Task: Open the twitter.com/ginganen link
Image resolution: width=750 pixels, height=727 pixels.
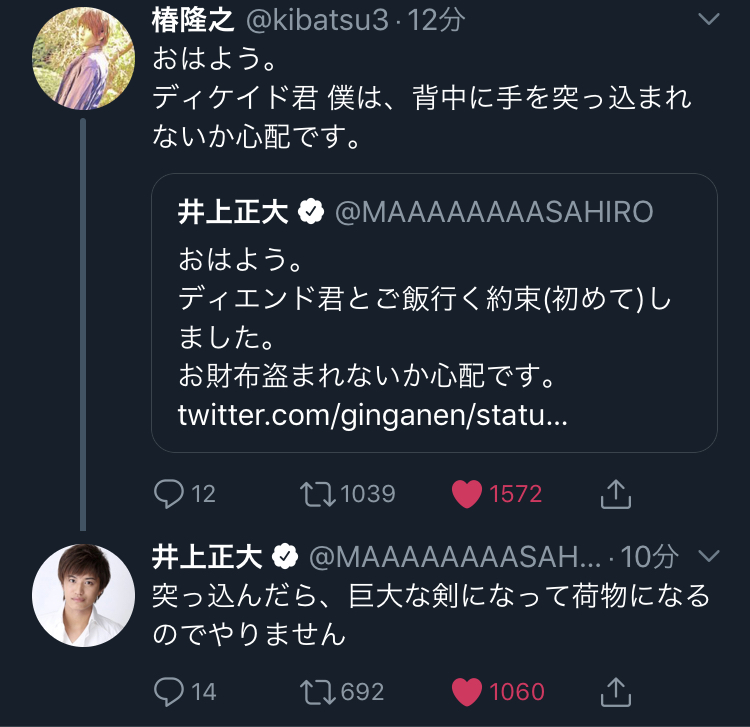Action: (373, 414)
